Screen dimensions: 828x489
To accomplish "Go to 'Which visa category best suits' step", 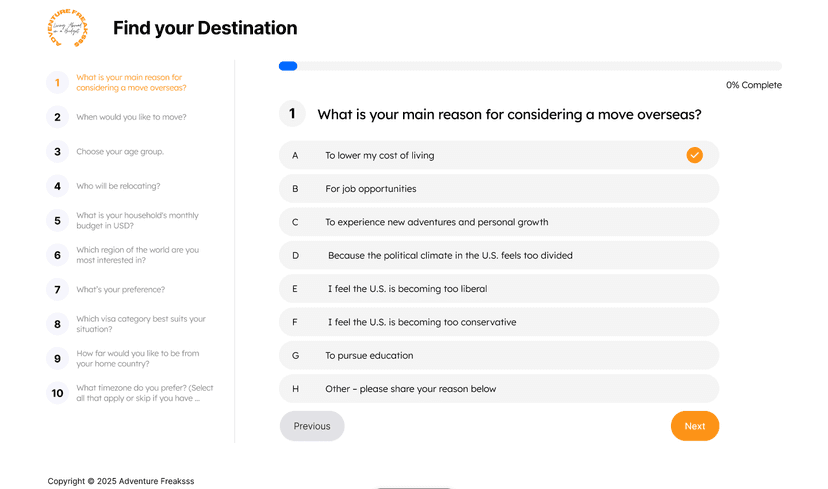I will [x=141, y=324].
